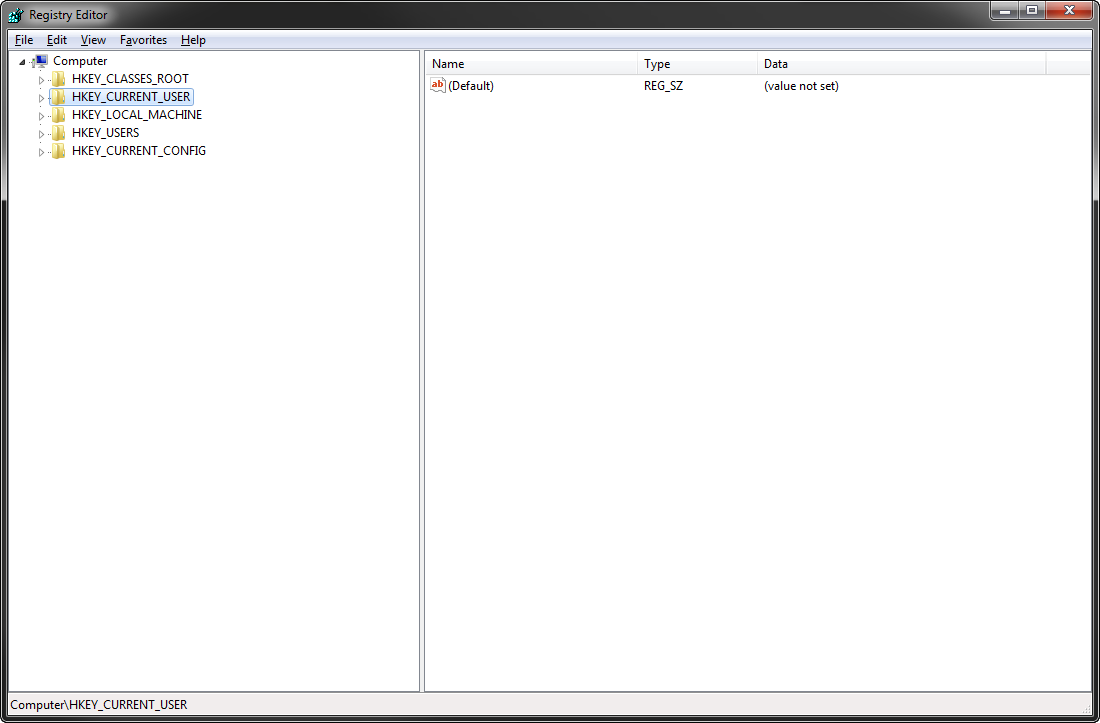Select the HKEY_USERS label
The height and width of the screenshot is (723, 1100).
[106, 133]
